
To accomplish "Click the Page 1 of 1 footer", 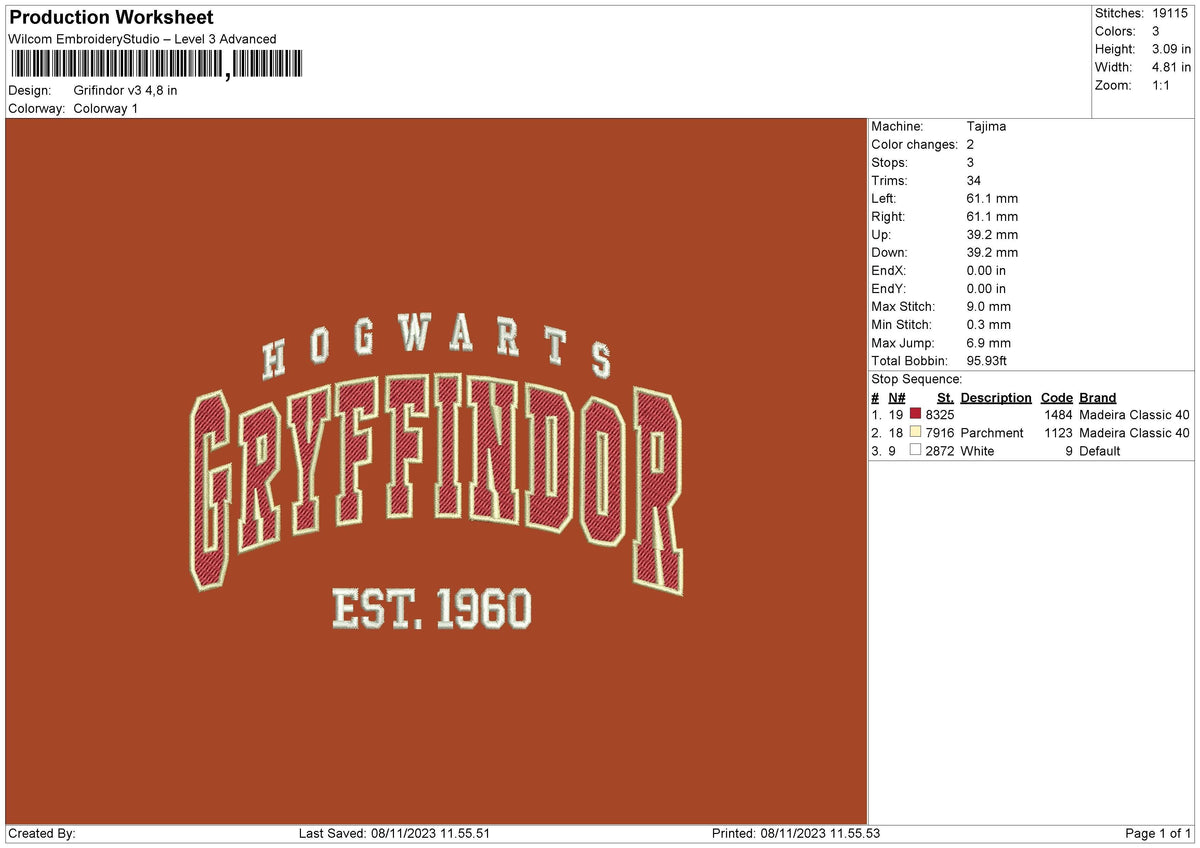I will pyautogui.click(x=1158, y=833).
